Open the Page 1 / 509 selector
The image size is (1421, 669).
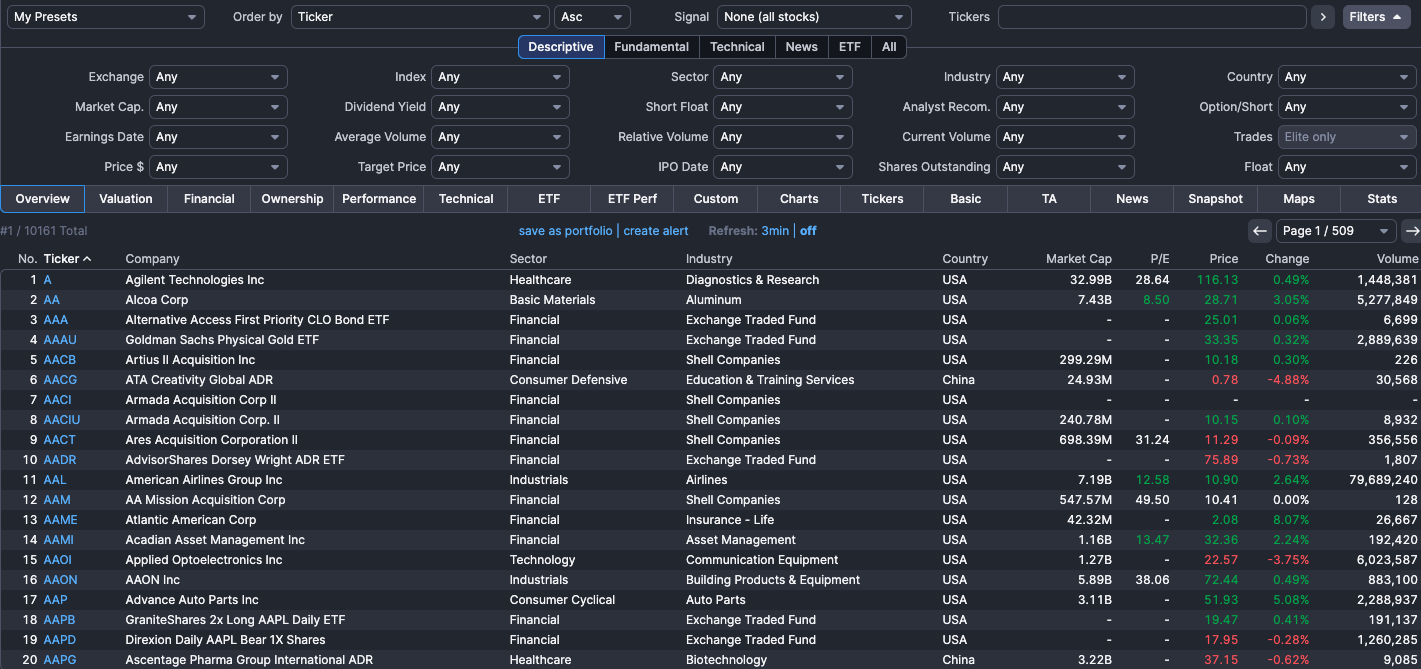1336,231
